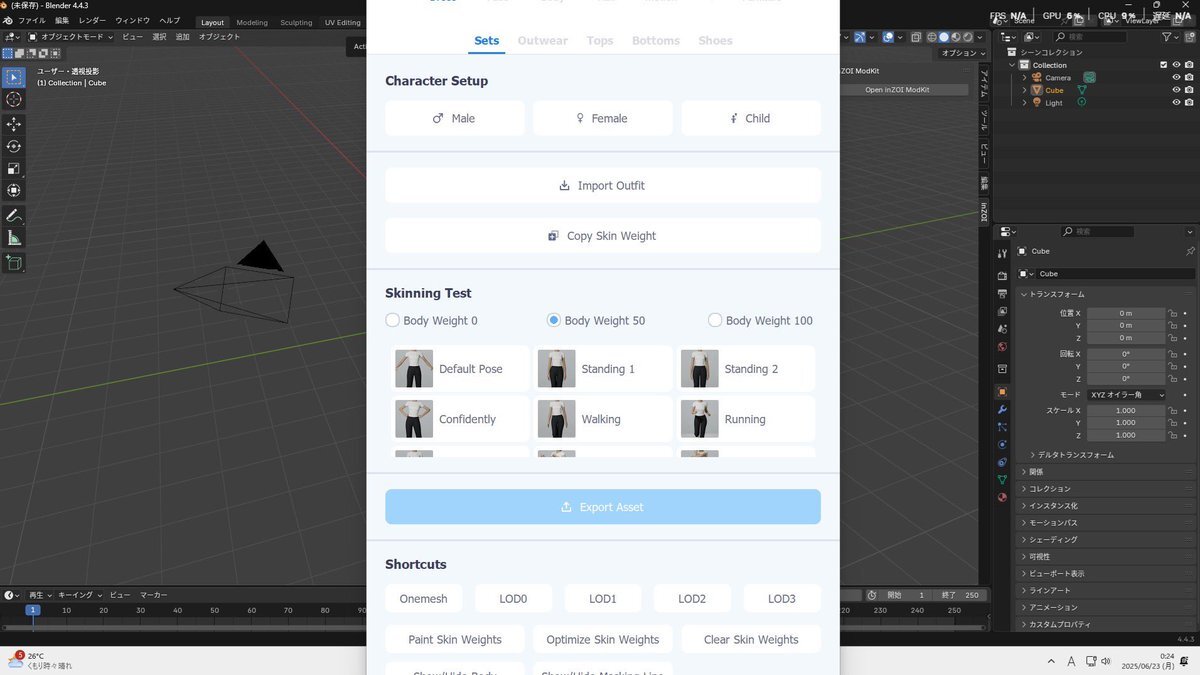
Task: Open the Object Constraints properties tab icon
Action: coord(1002,462)
